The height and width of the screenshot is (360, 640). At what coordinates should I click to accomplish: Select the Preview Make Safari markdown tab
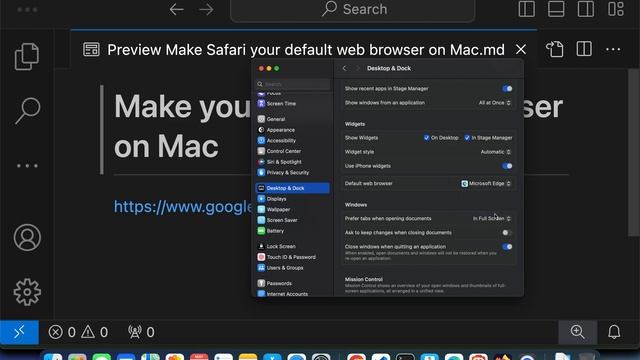[x=304, y=49]
